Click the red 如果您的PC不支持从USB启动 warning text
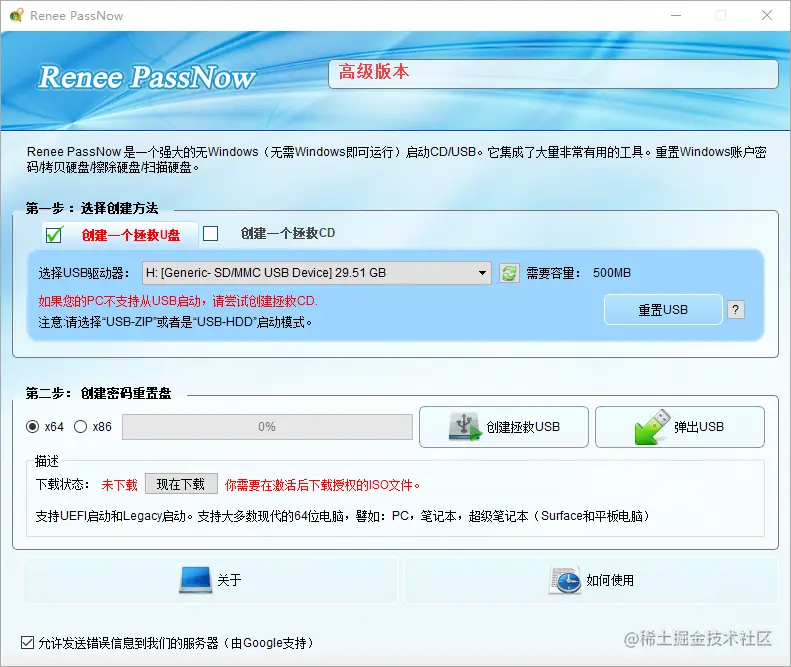The height and width of the screenshot is (667, 791). [x=178, y=301]
